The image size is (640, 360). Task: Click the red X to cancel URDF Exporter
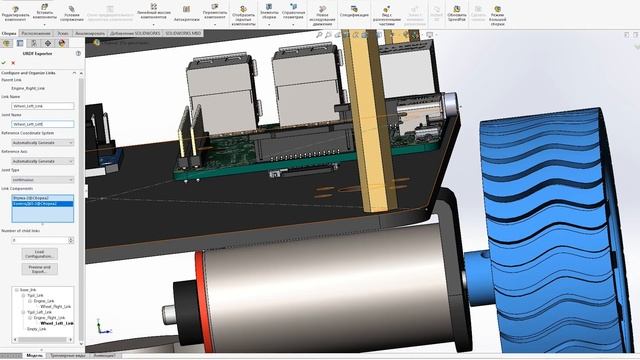click(13, 63)
